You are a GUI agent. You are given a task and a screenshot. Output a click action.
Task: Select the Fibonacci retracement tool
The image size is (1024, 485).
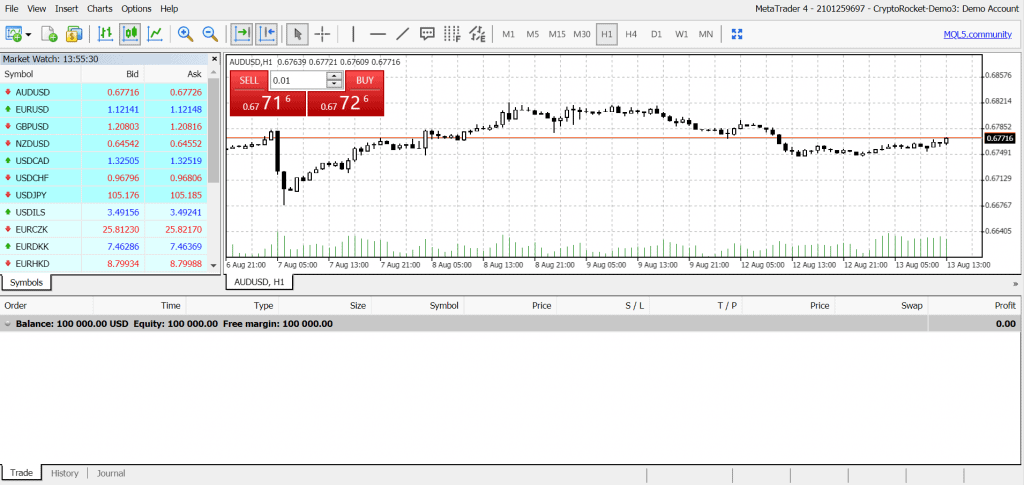(x=451, y=33)
